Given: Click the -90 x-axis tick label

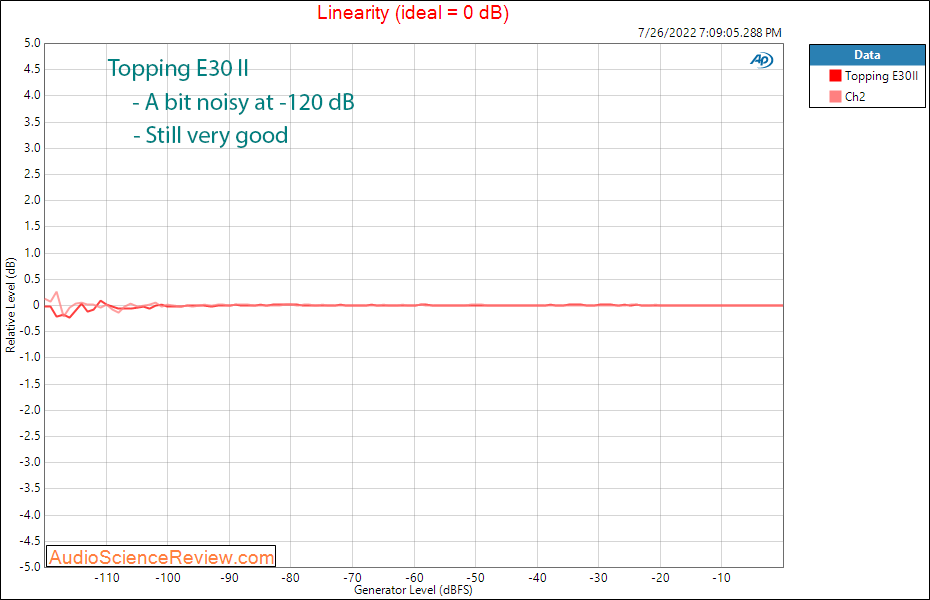Looking at the screenshot, I should click(229, 577).
